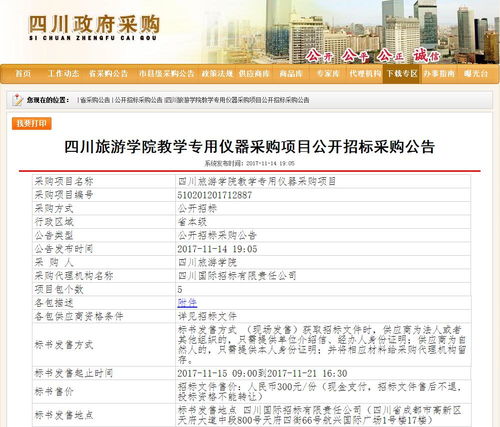Viewport: 500px width, 427px height.
Task: Open 曝光台 navigation tab
Action: click(x=476, y=74)
